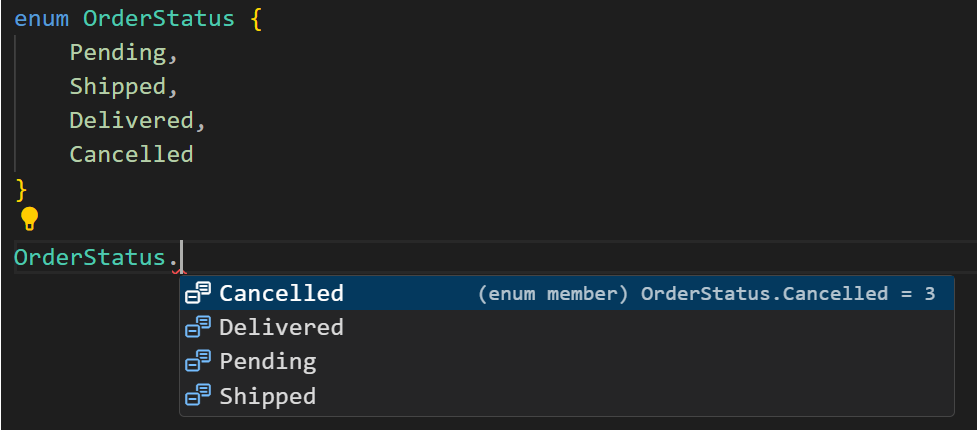The image size is (977, 430).
Task: Click the enum member icon beside Shipped suggestion
Action: (199, 396)
